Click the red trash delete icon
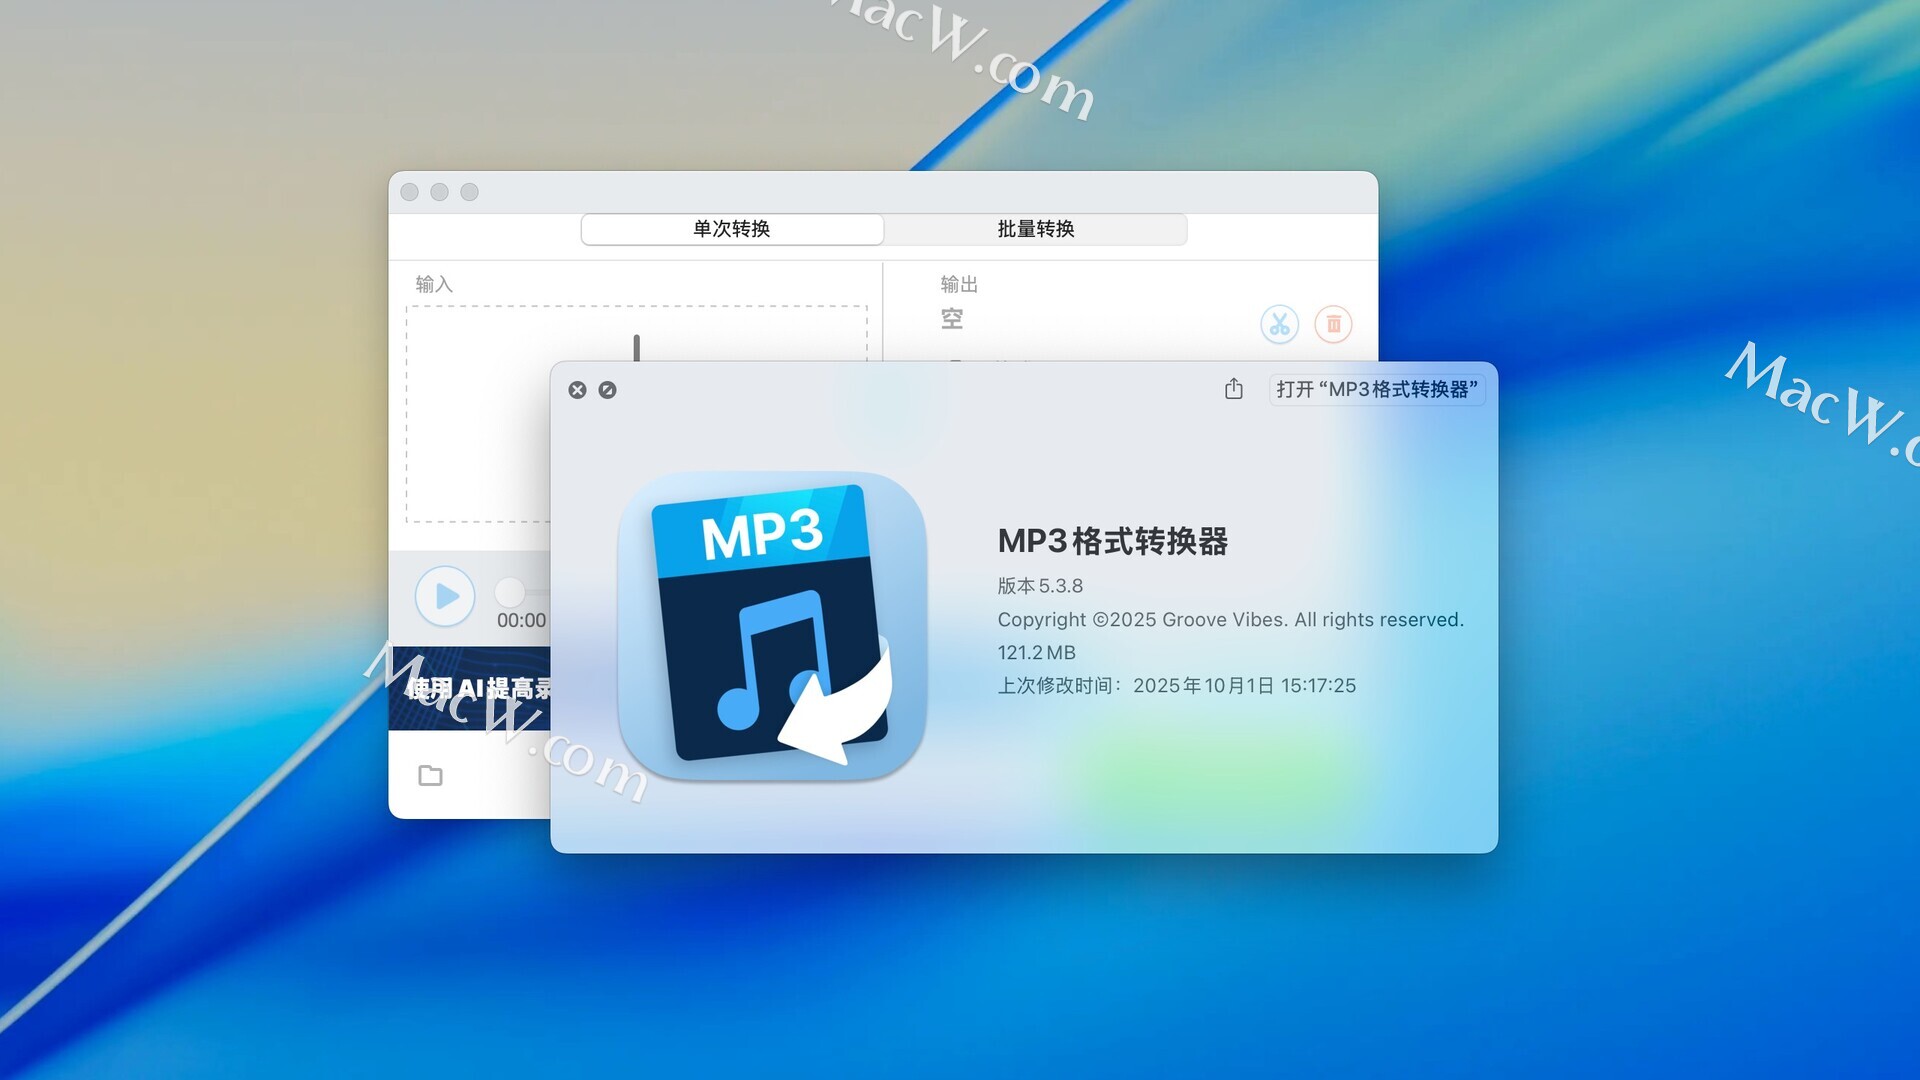Viewport: 1920px width, 1080px height. (1333, 324)
